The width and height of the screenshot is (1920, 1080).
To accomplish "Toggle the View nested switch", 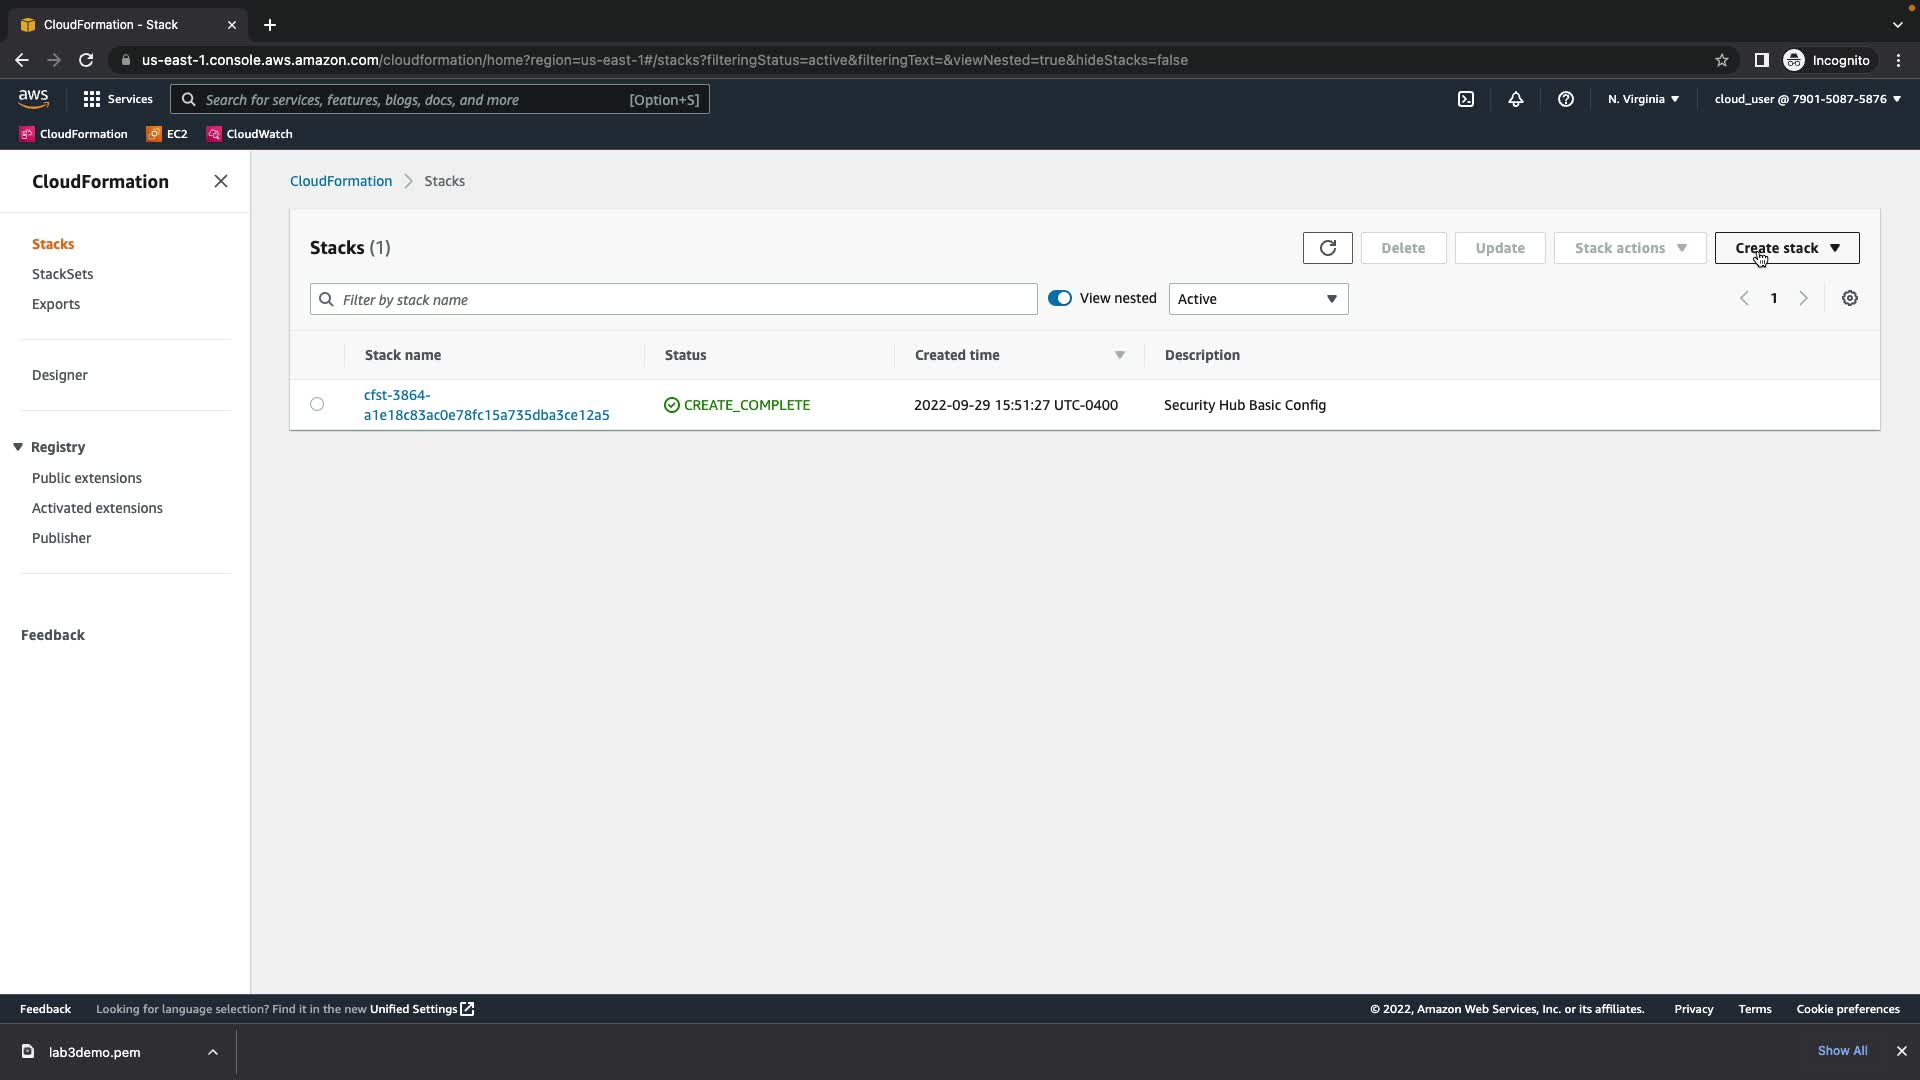I will pos(1059,298).
